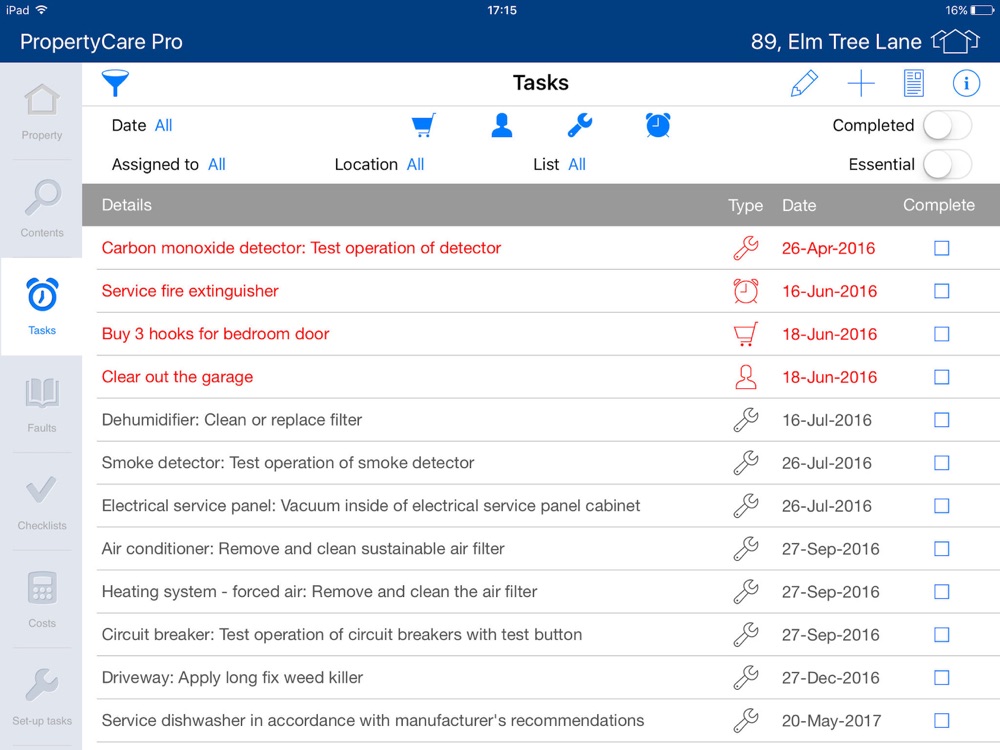The width and height of the screenshot is (1000, 750).
Task: Sort by the Details column header
Action: click(126, 205)
